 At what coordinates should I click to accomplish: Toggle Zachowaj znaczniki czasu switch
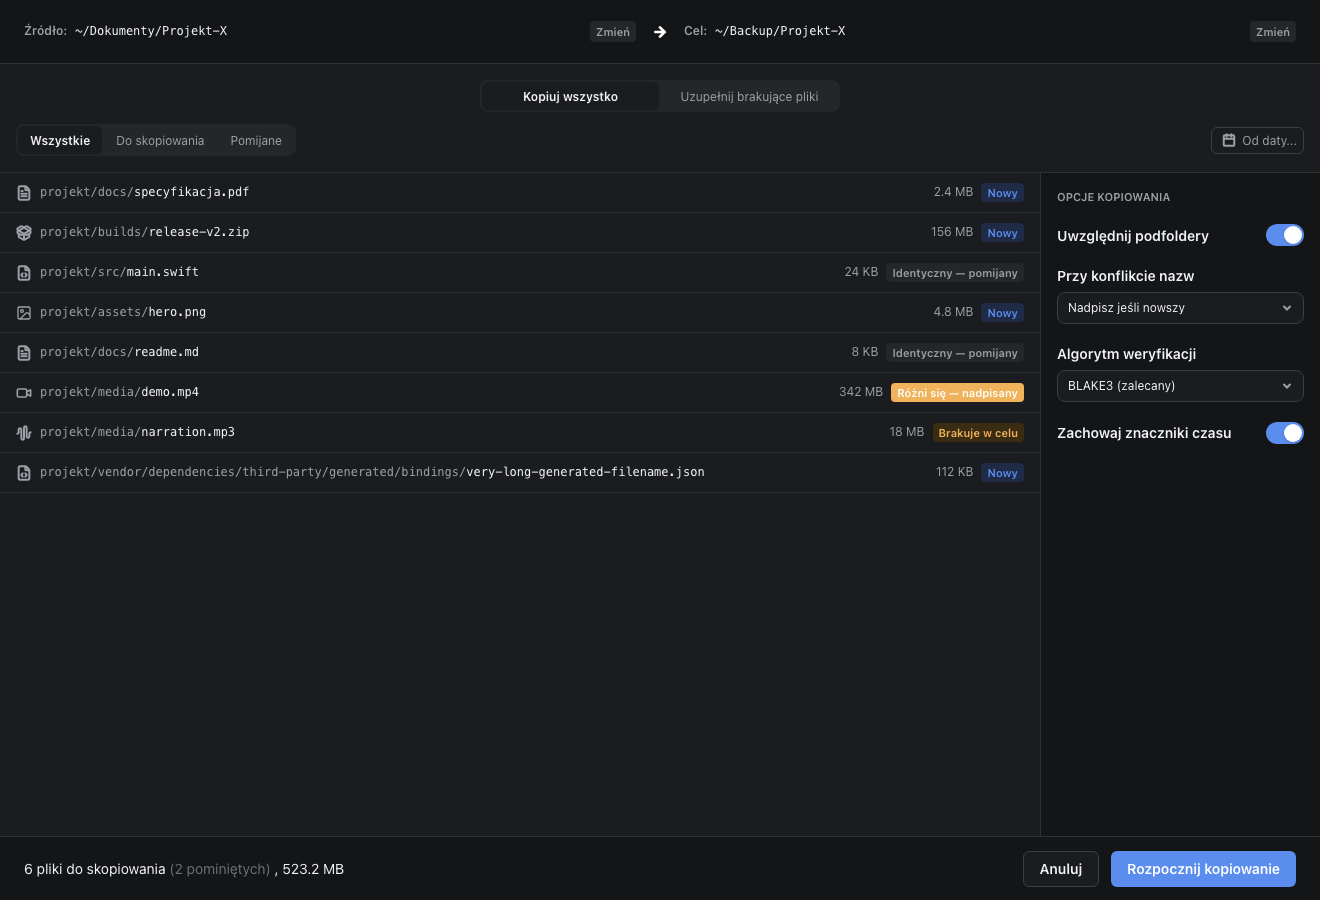click(x=1285, y=433)
